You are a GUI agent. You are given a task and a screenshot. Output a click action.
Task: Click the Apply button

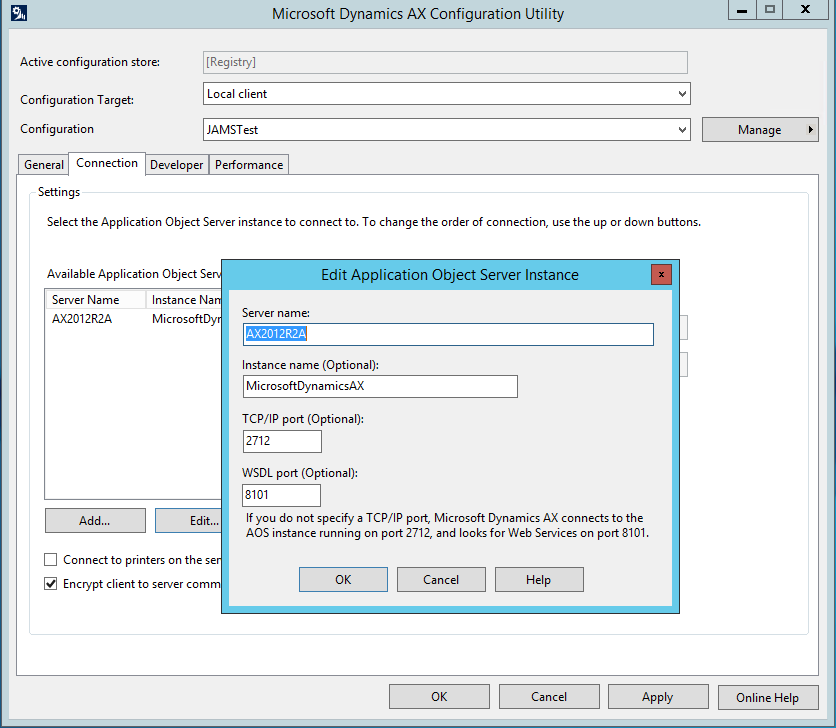[x=657, y=697]
